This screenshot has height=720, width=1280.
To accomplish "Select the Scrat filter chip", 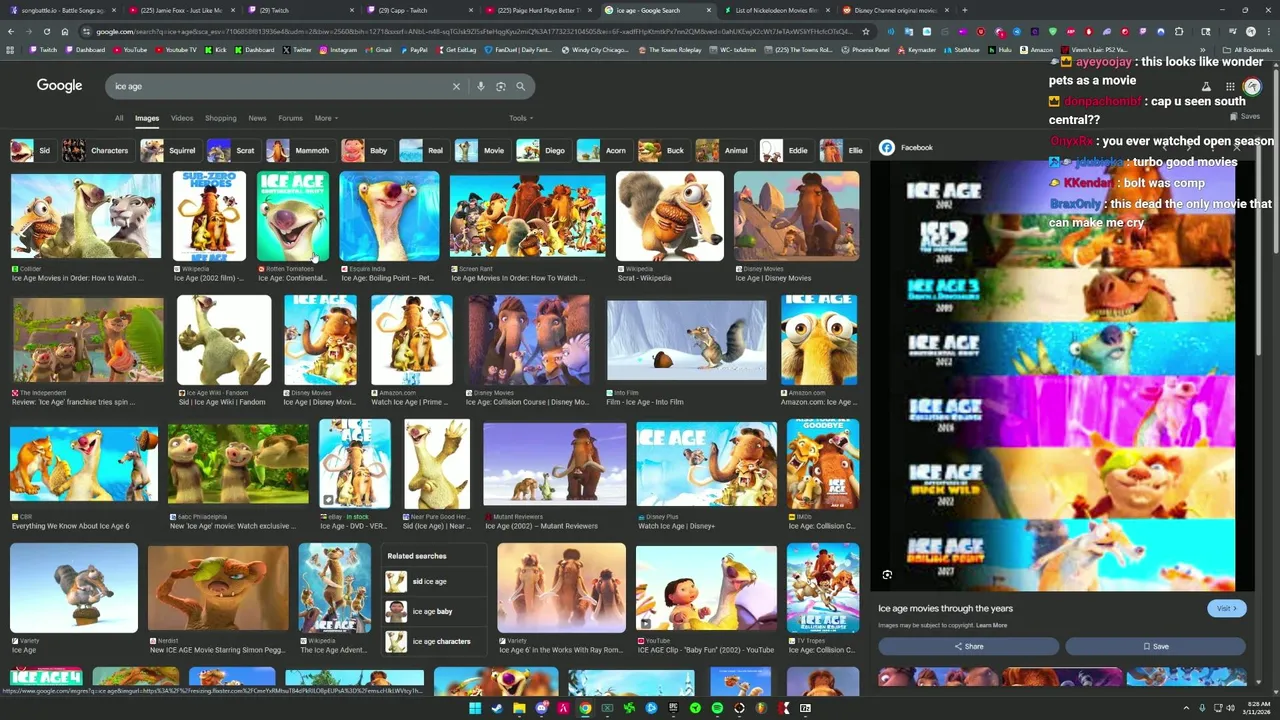I will [232, 150].
